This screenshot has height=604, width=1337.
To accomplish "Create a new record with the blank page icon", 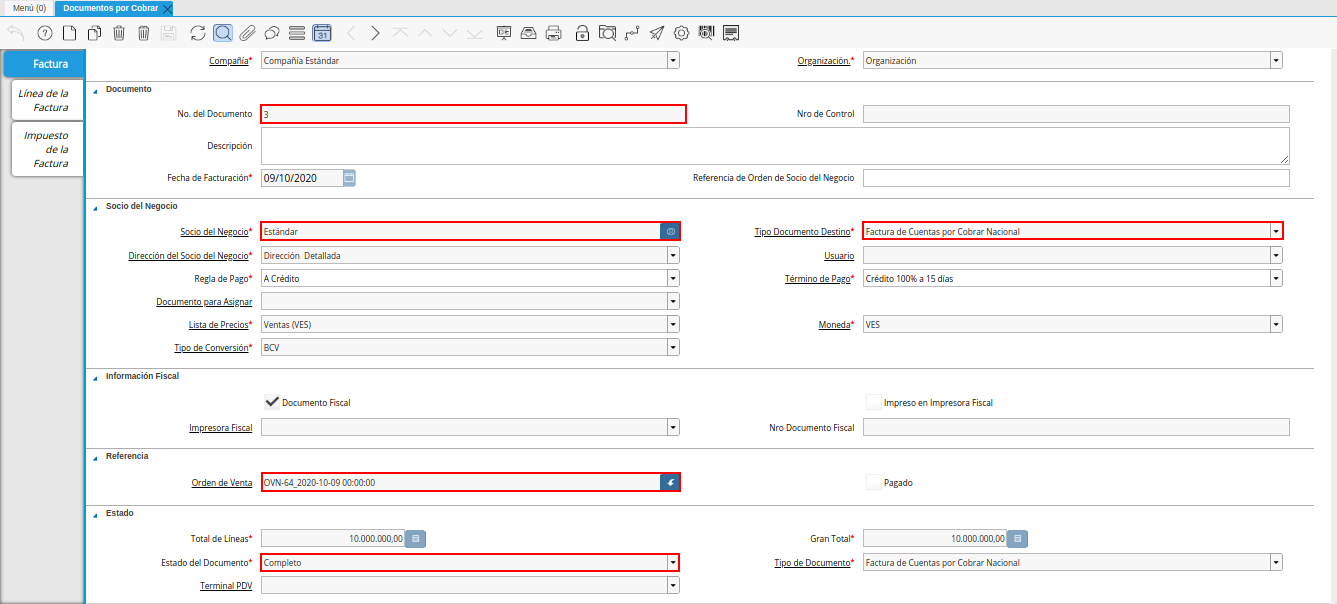I will coord(69,33).
